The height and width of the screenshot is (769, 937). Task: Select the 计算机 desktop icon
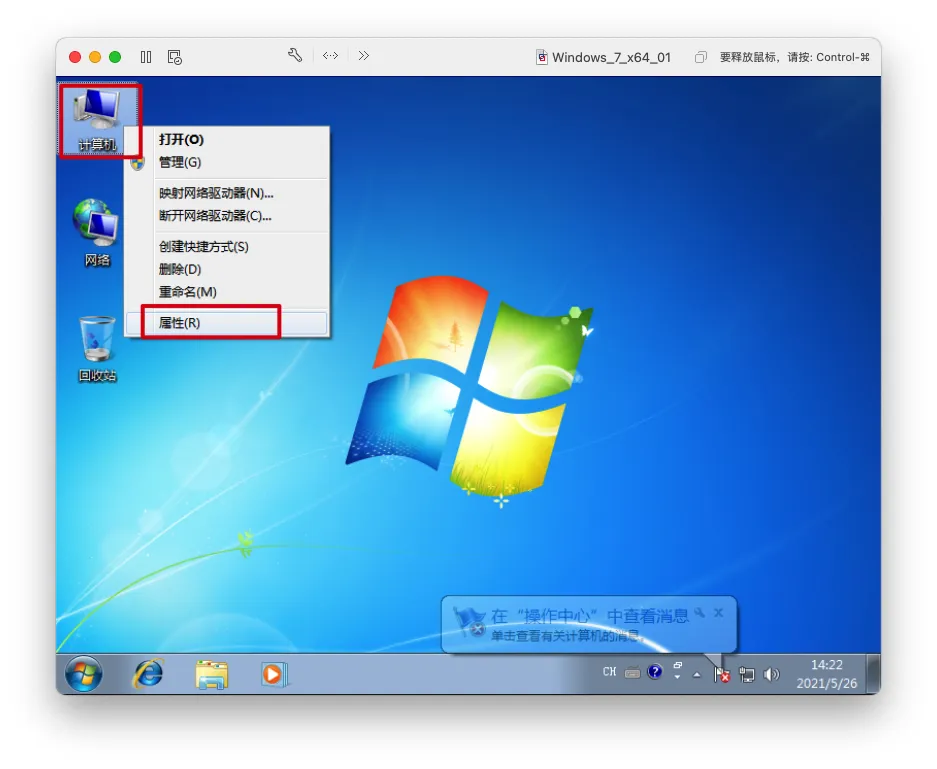[97, 120]
